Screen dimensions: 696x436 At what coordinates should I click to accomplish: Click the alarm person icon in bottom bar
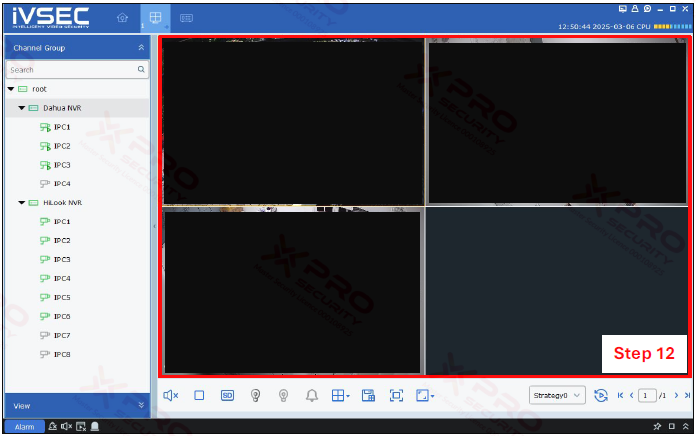click(x=52, y=426)
